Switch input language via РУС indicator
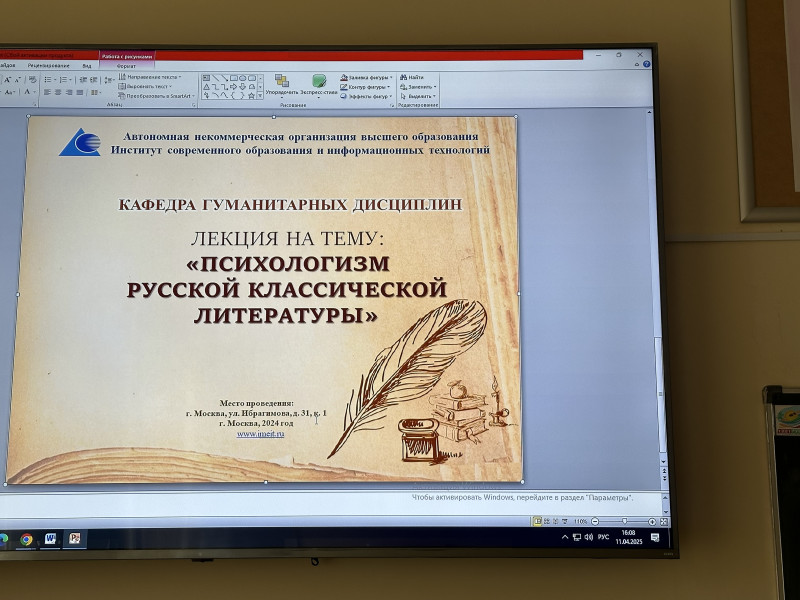 pyautogui.click(x=604, y=537)
